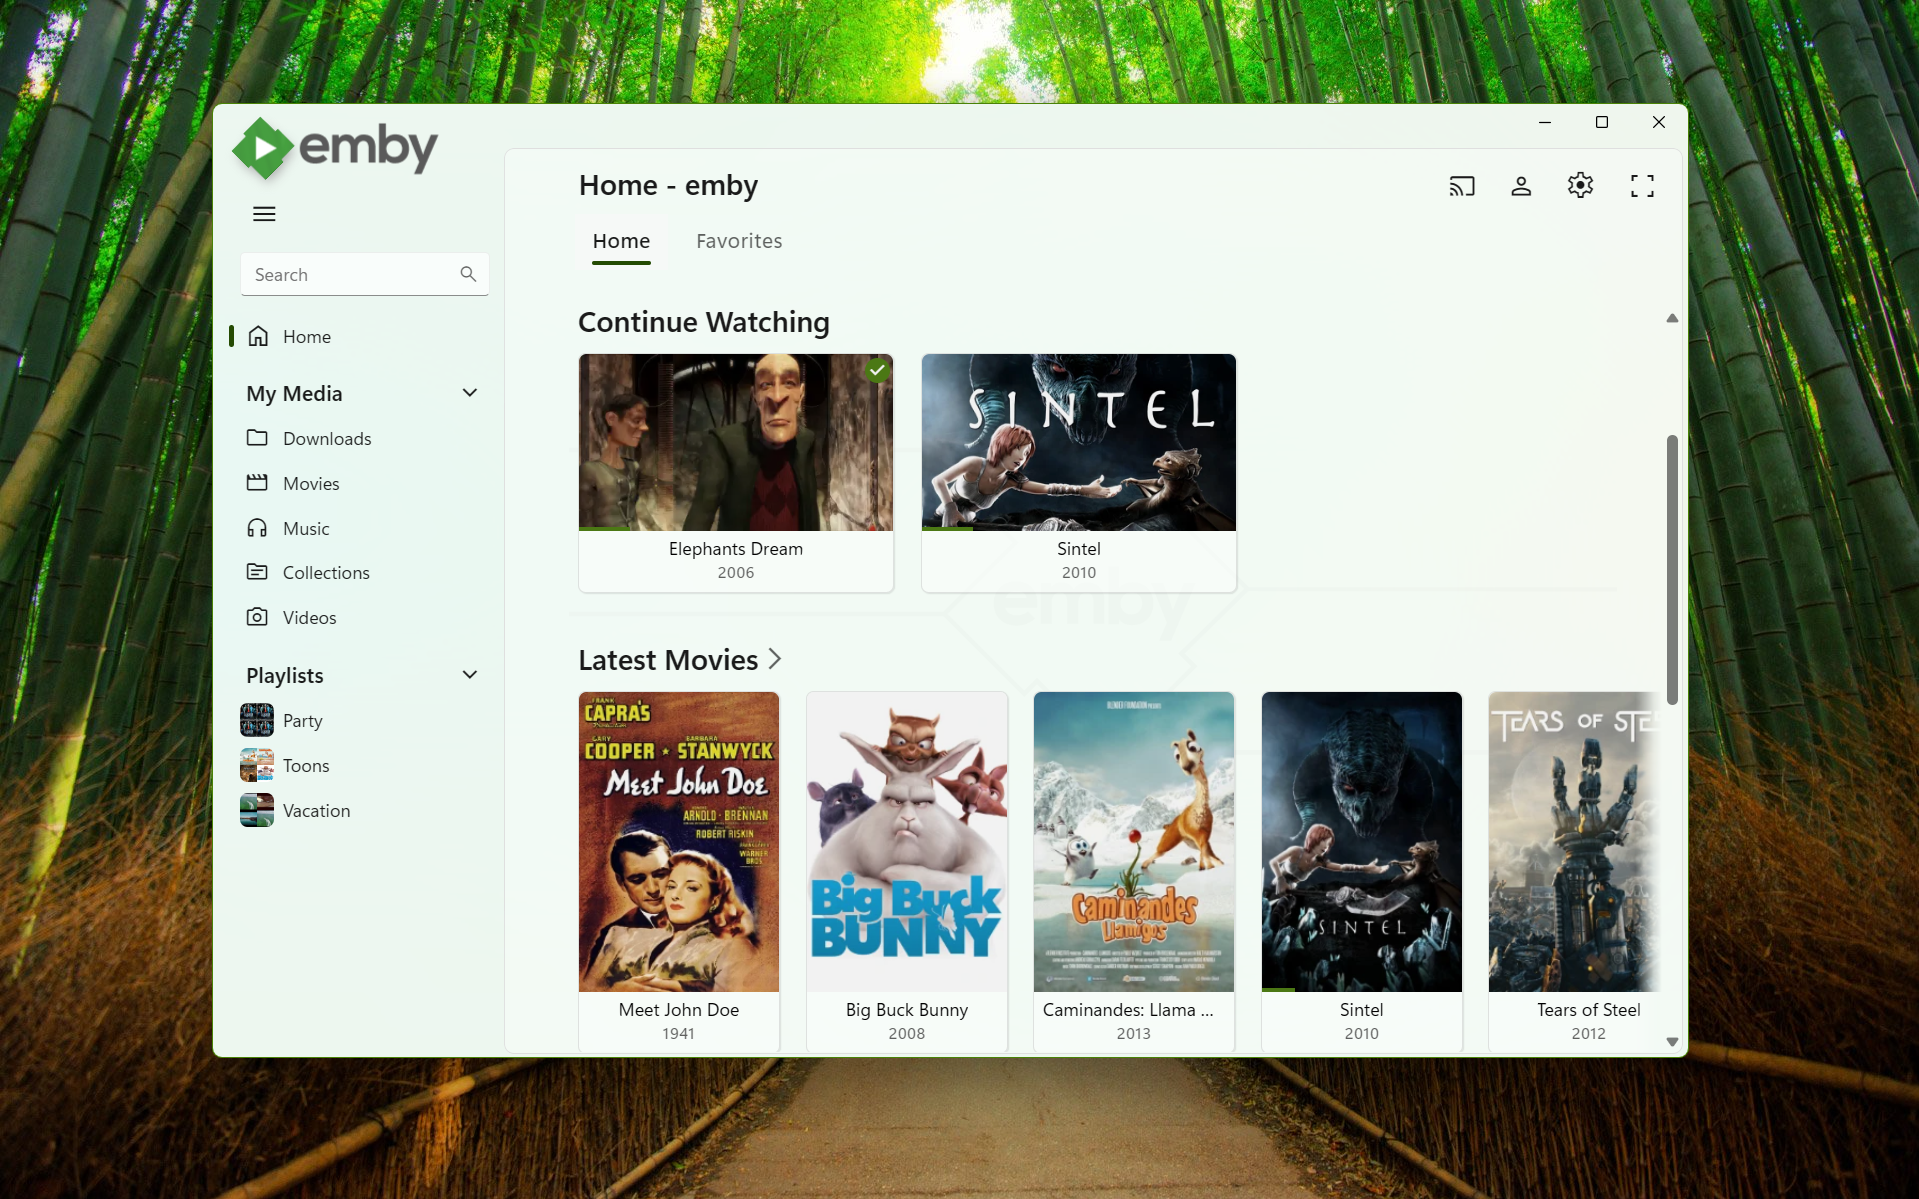The height and width of the screenshot is (1199, 1919).
Task: Open the Toons playlist thumbnail icon
Action: (x=257, y=765)
